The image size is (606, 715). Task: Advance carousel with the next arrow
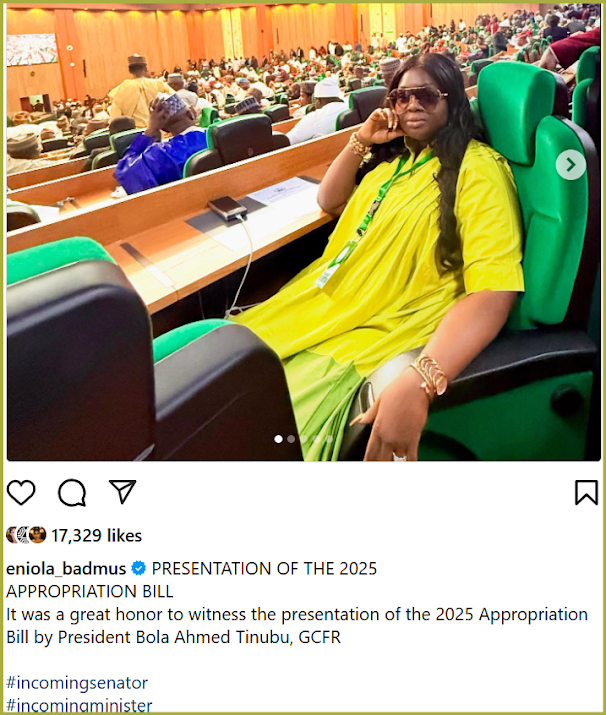click(571, 165)
